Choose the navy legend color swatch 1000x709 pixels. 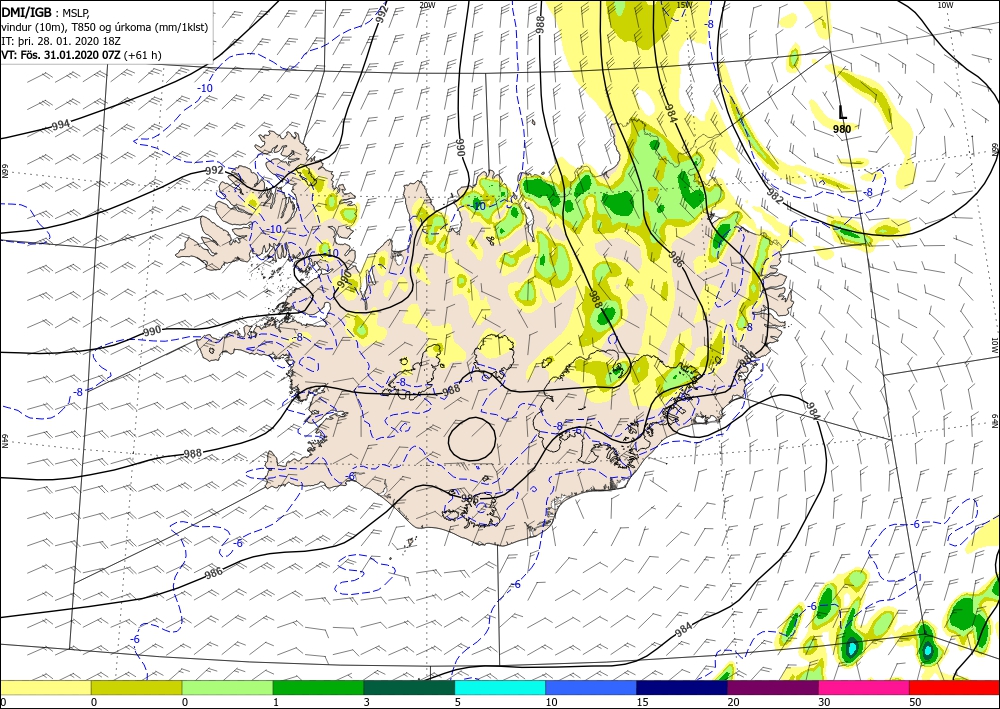coord(682,688)
